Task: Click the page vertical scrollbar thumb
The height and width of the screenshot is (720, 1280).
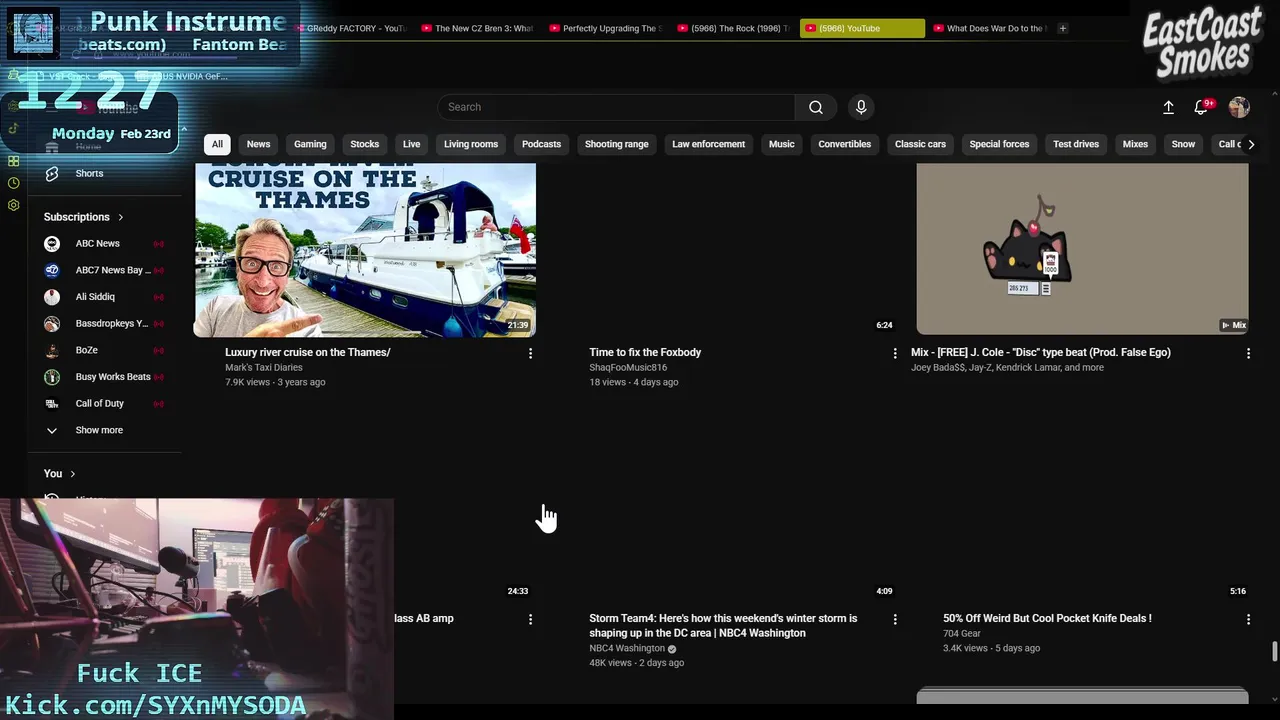Action: tap(1274, 652)
